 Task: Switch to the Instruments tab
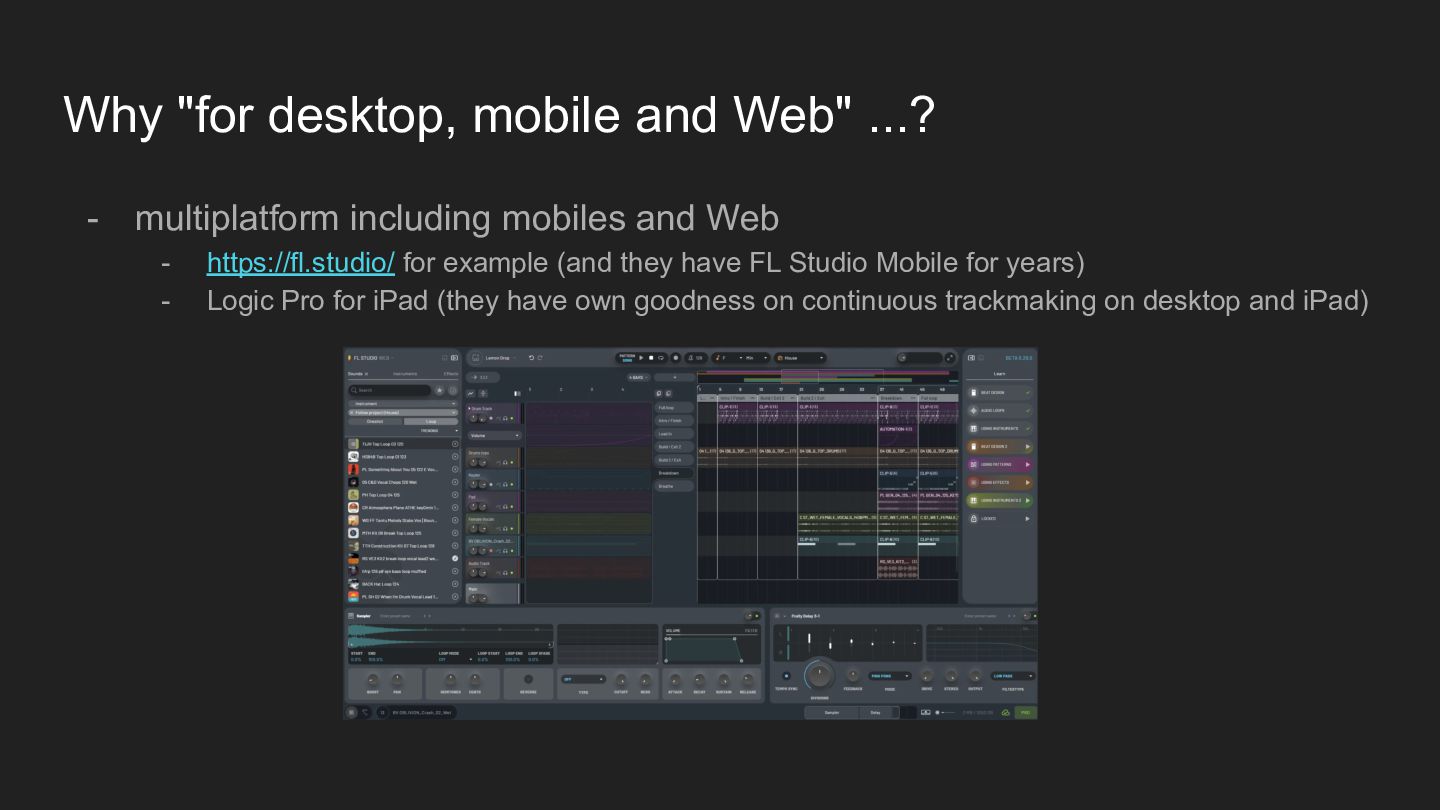click(x=405, y=374)
